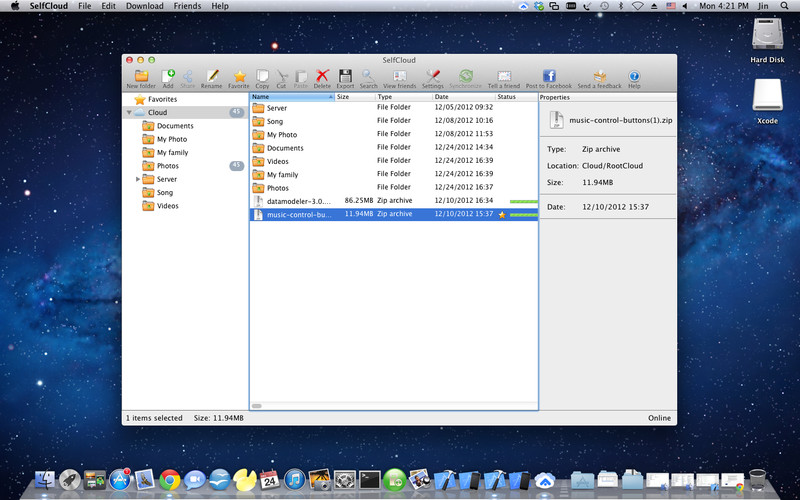Screen dimensions: 800x500
Task: Click the Add file toolbar icon
Action: (168, 79)
